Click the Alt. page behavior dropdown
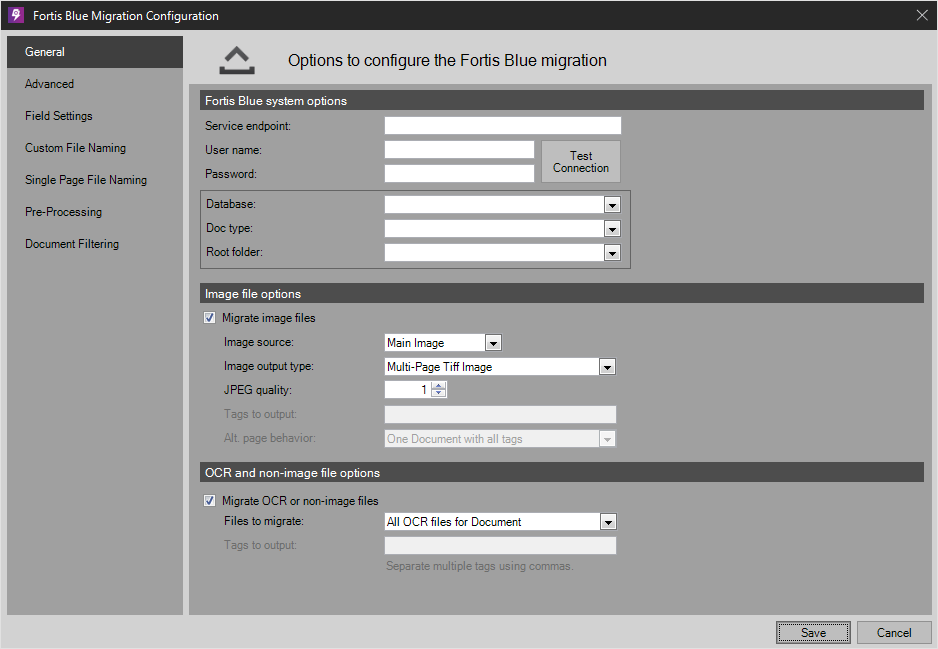This screenshot has width=938, height=649. pyautogui.click(x=500, y=438)
